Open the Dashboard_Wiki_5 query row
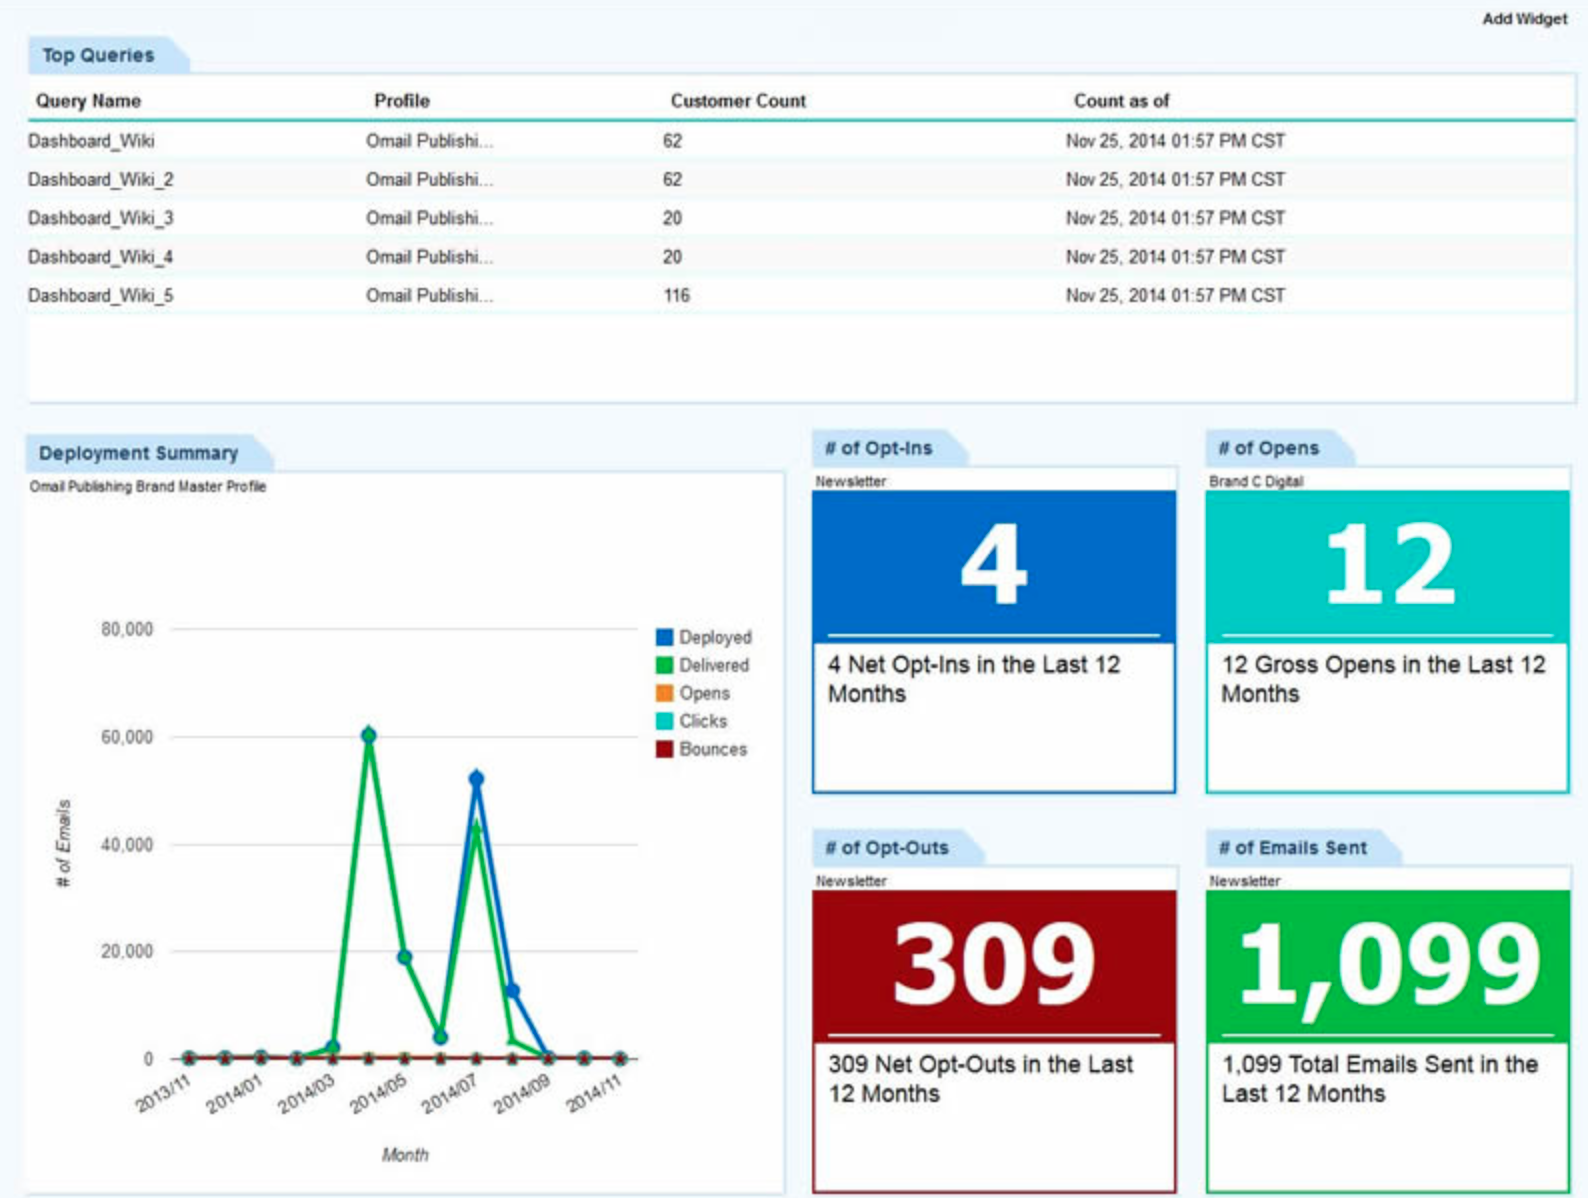 (101, 296)
